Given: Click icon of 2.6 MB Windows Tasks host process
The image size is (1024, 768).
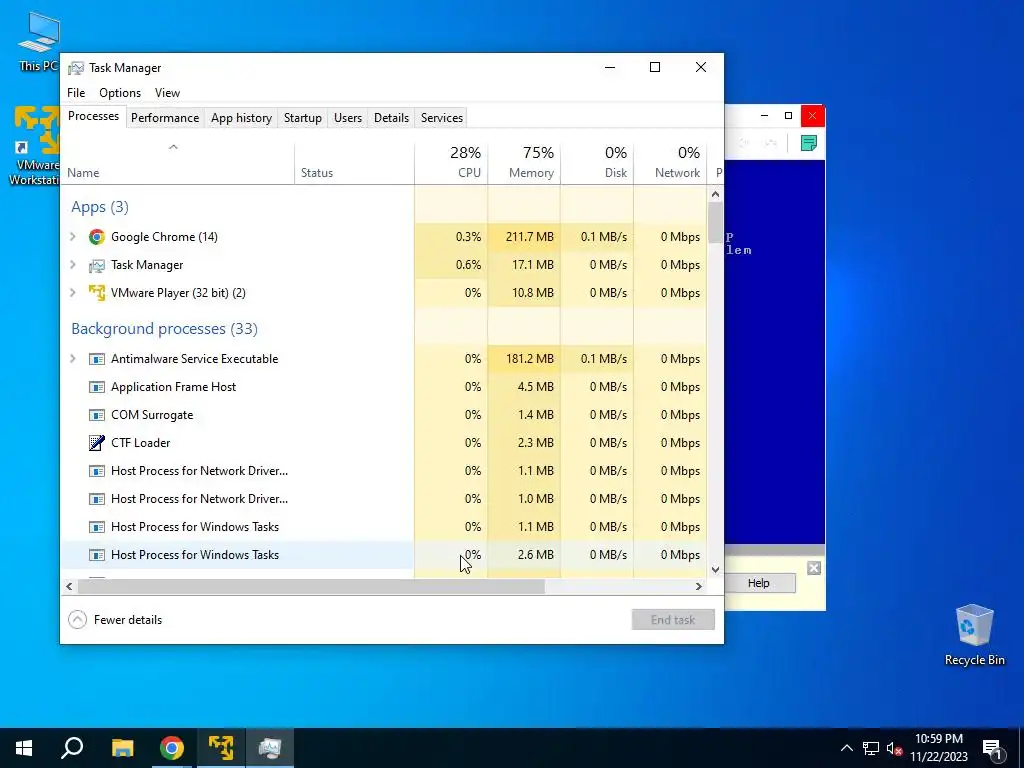Looking at the screenshot, I should (x=97, y=555).
